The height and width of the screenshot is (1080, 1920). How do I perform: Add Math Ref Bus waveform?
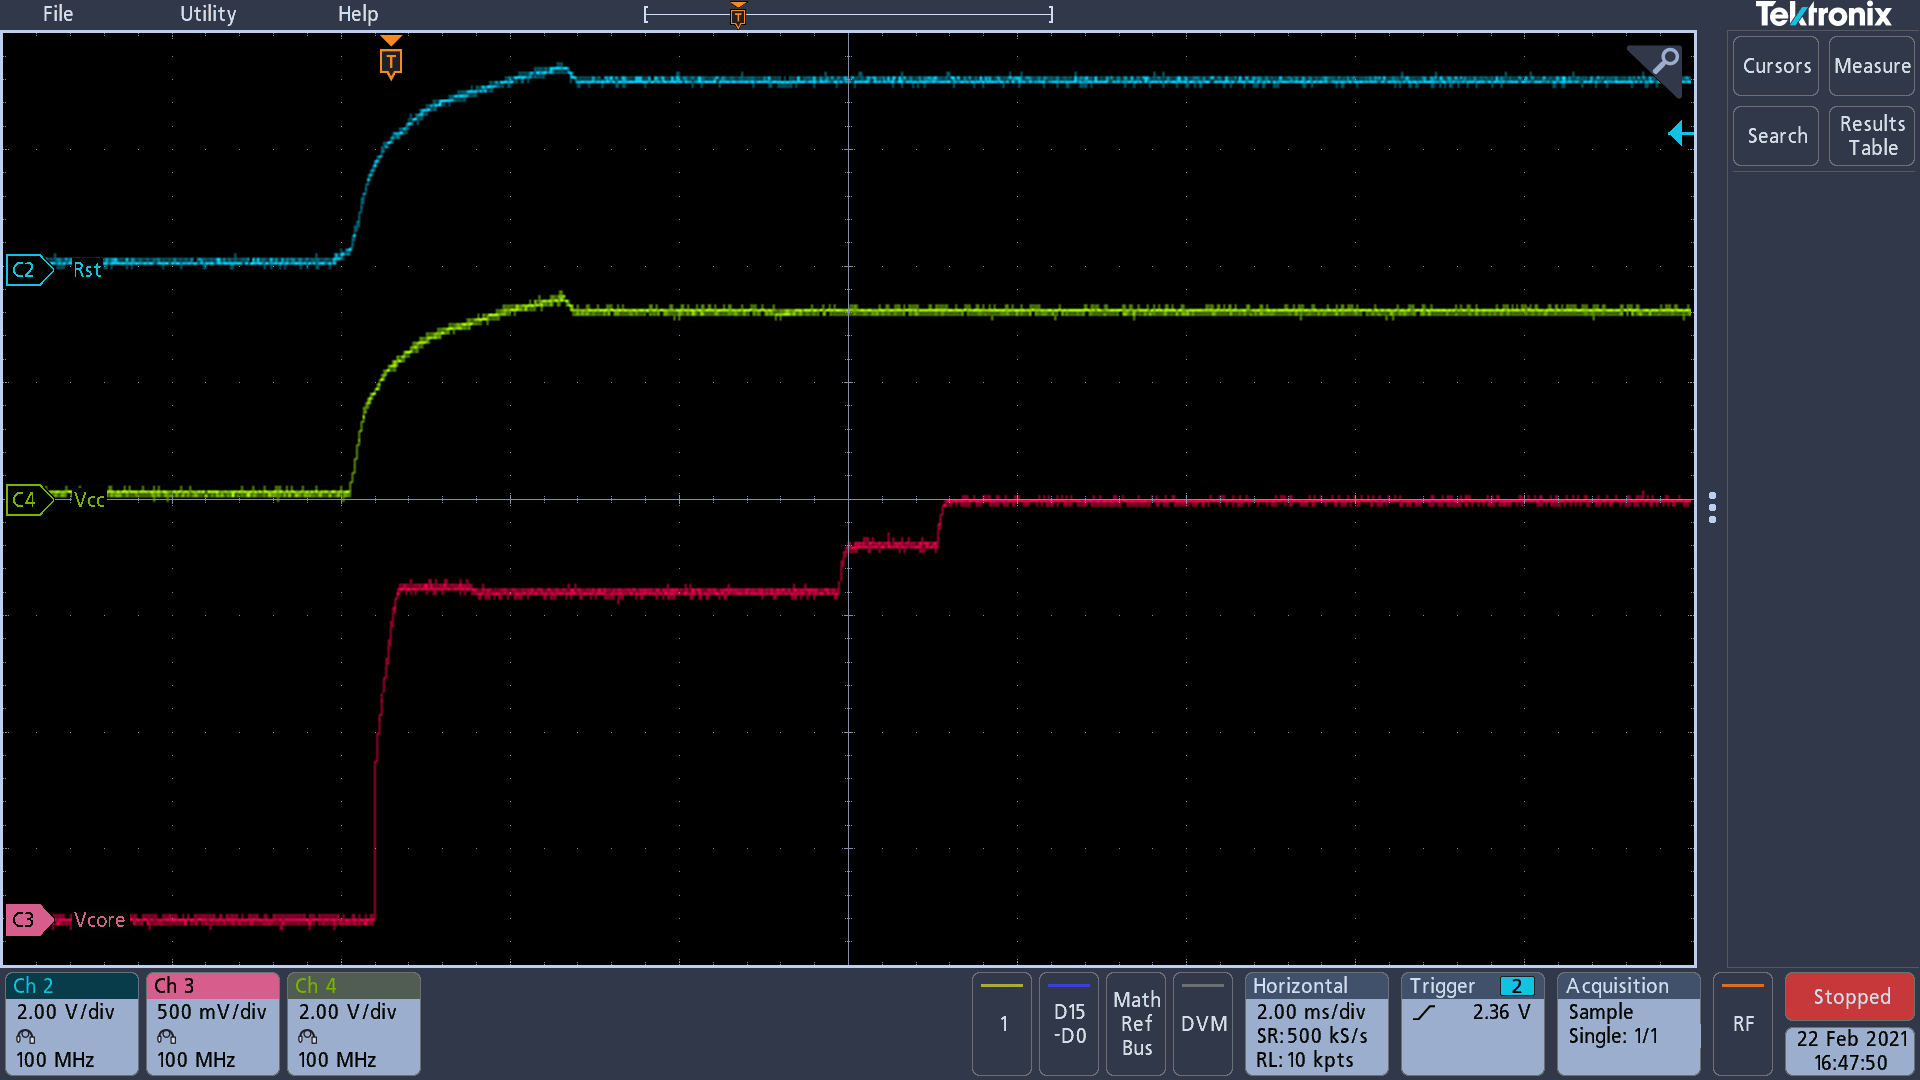1136,1024
